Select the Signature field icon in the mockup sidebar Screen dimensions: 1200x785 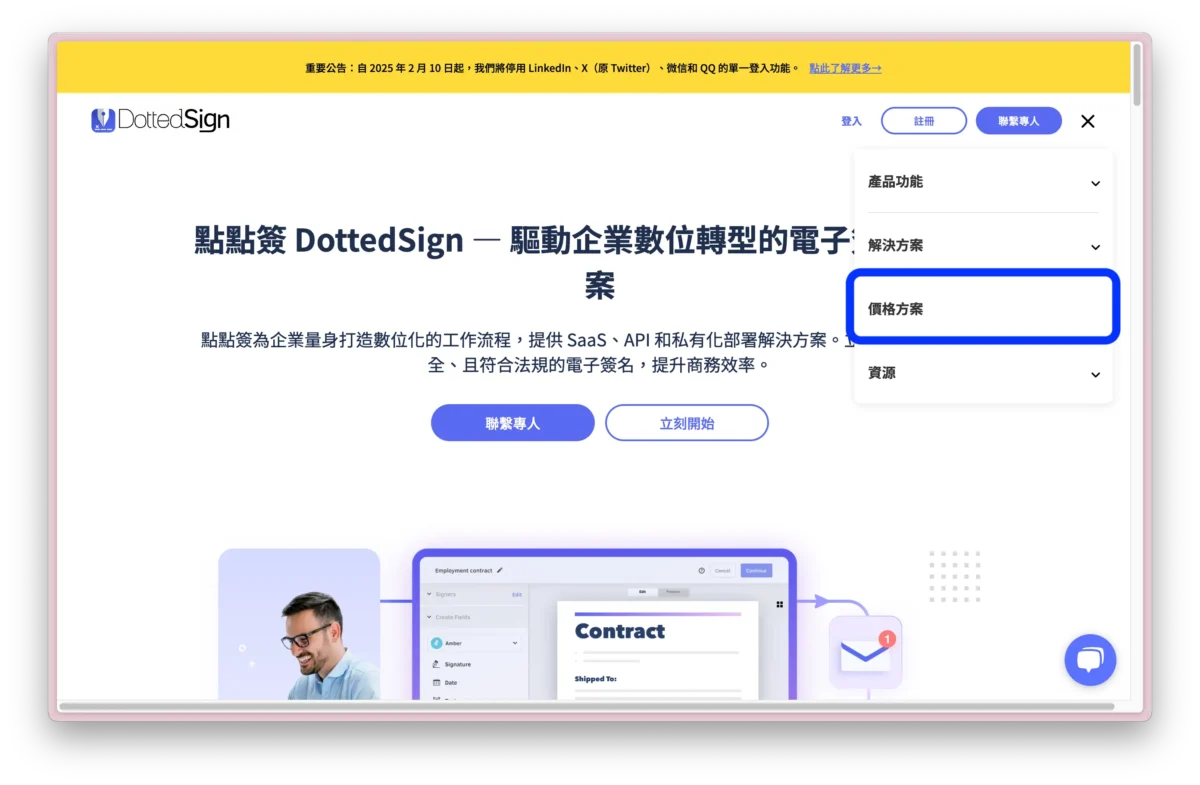pos(435,664)
